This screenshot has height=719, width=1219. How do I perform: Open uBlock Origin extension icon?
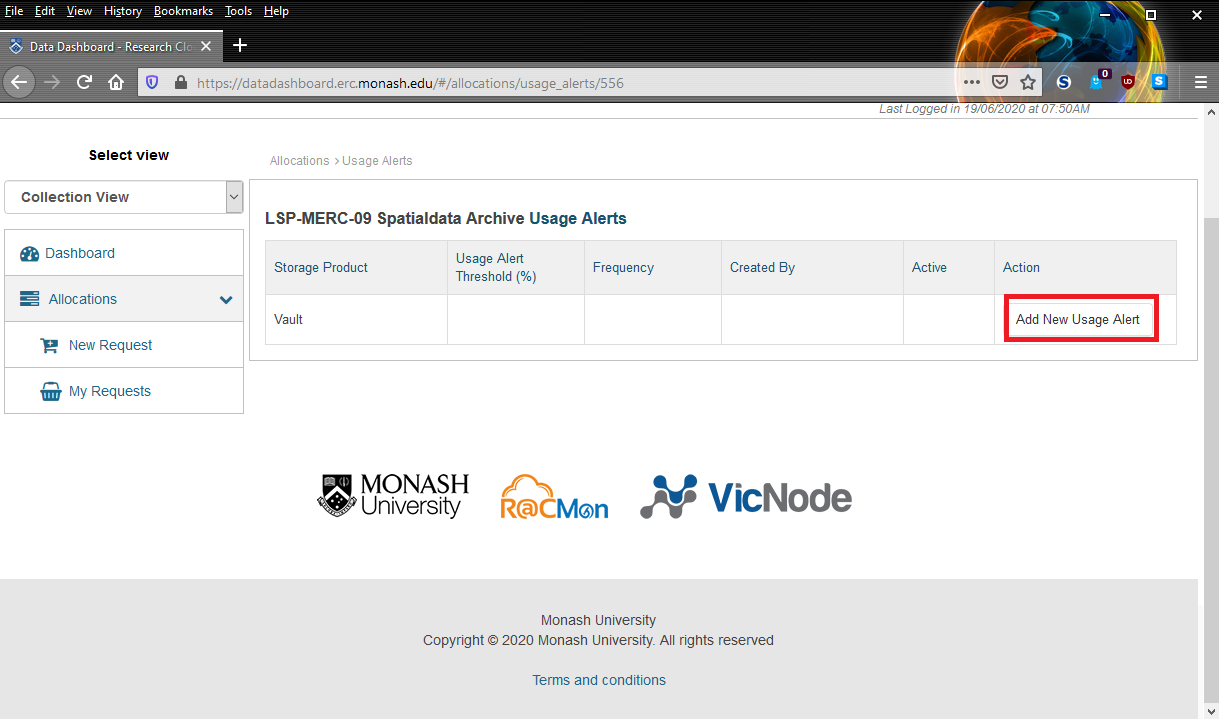click(x=1128, y=82)
